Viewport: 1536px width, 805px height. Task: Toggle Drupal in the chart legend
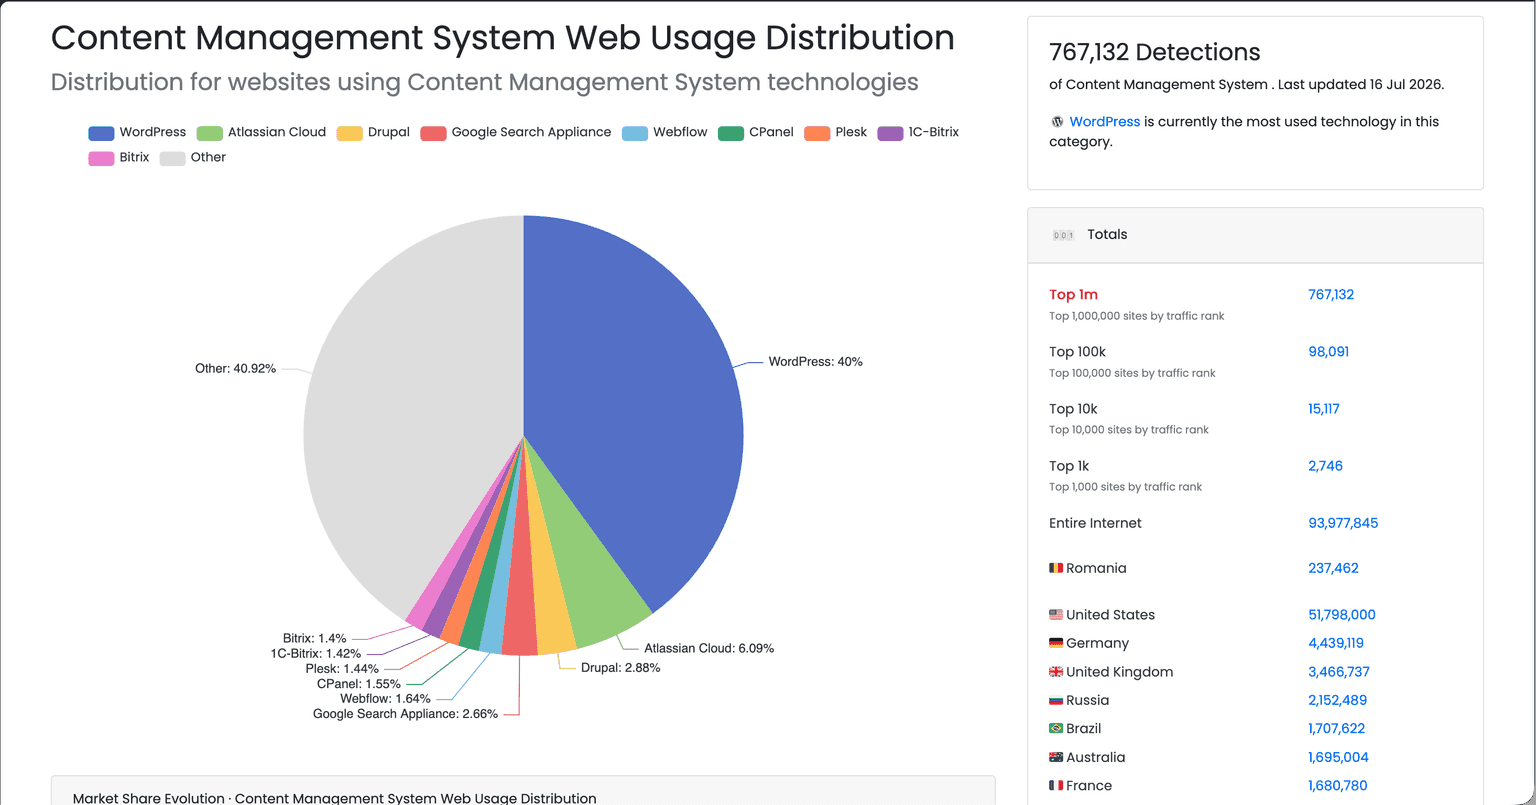373,132
